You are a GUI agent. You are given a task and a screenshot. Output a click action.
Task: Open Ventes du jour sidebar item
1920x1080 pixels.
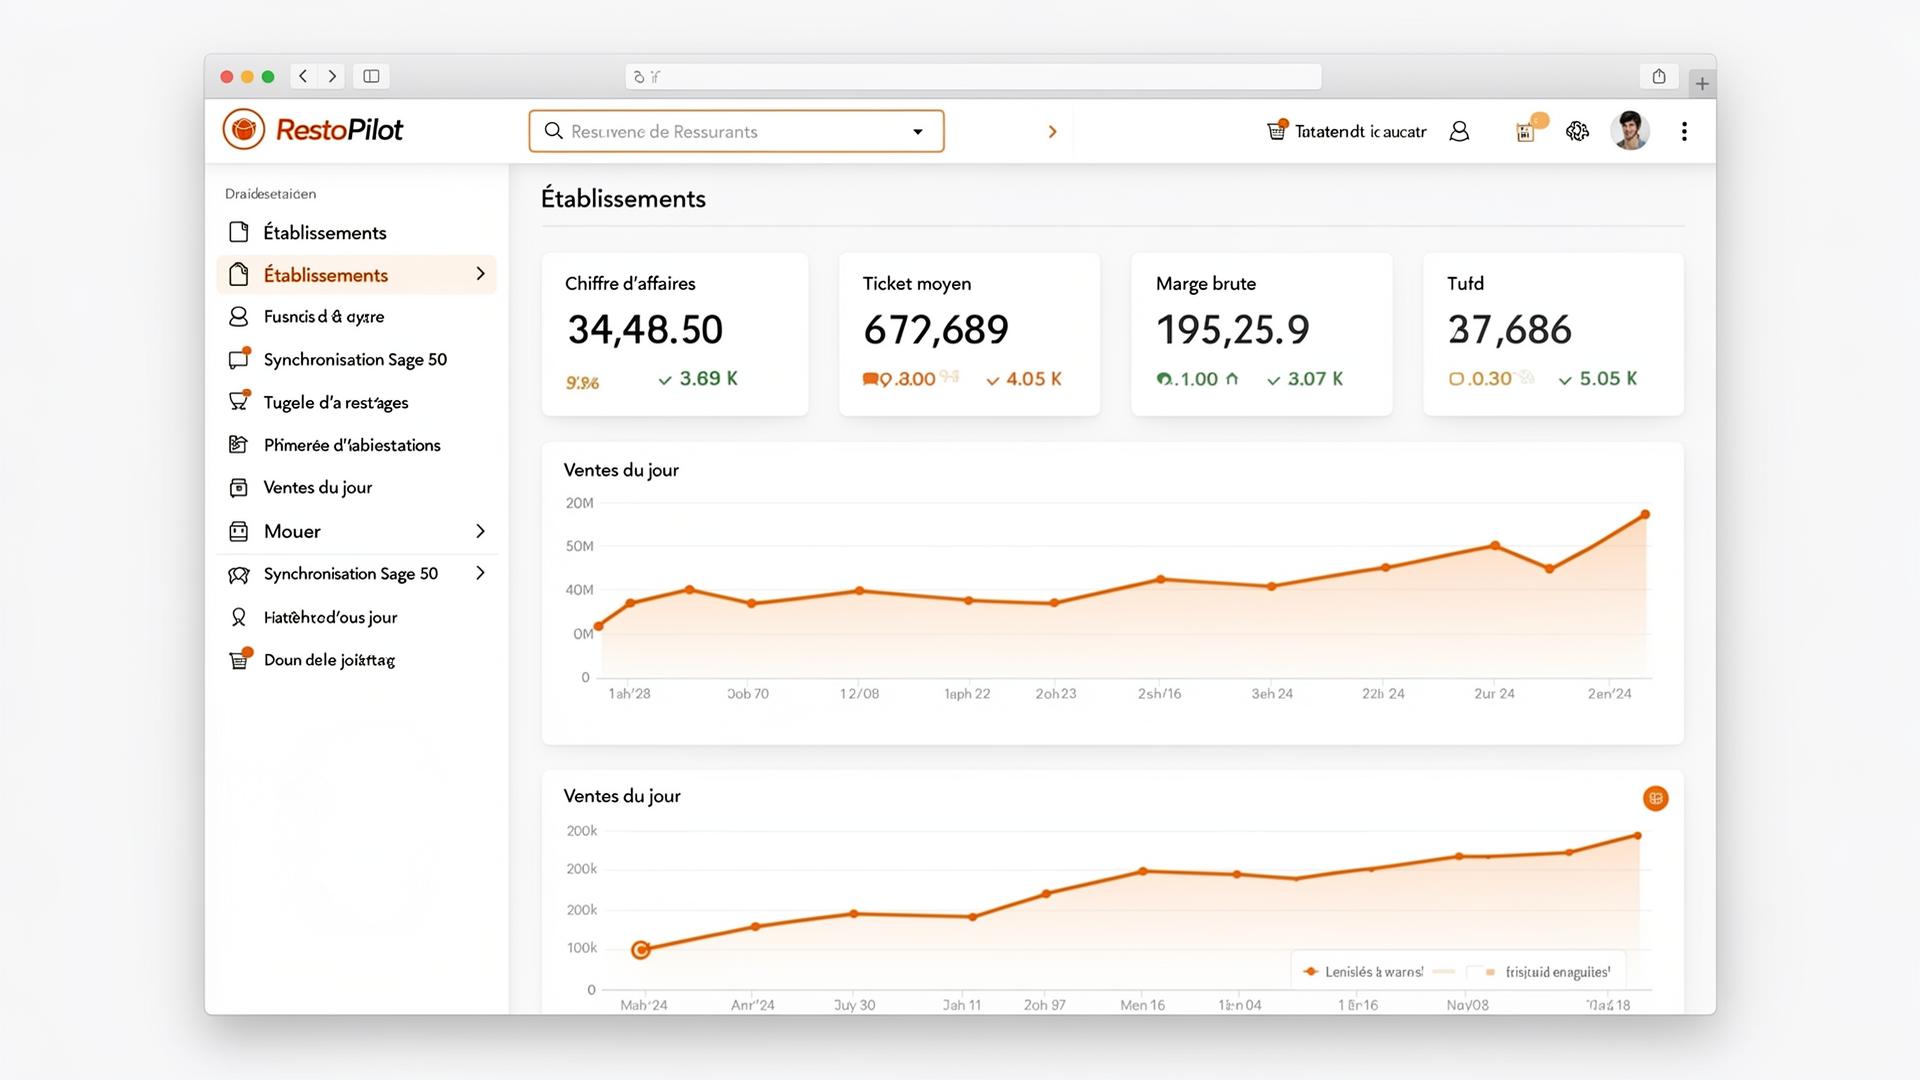point(356,487)
